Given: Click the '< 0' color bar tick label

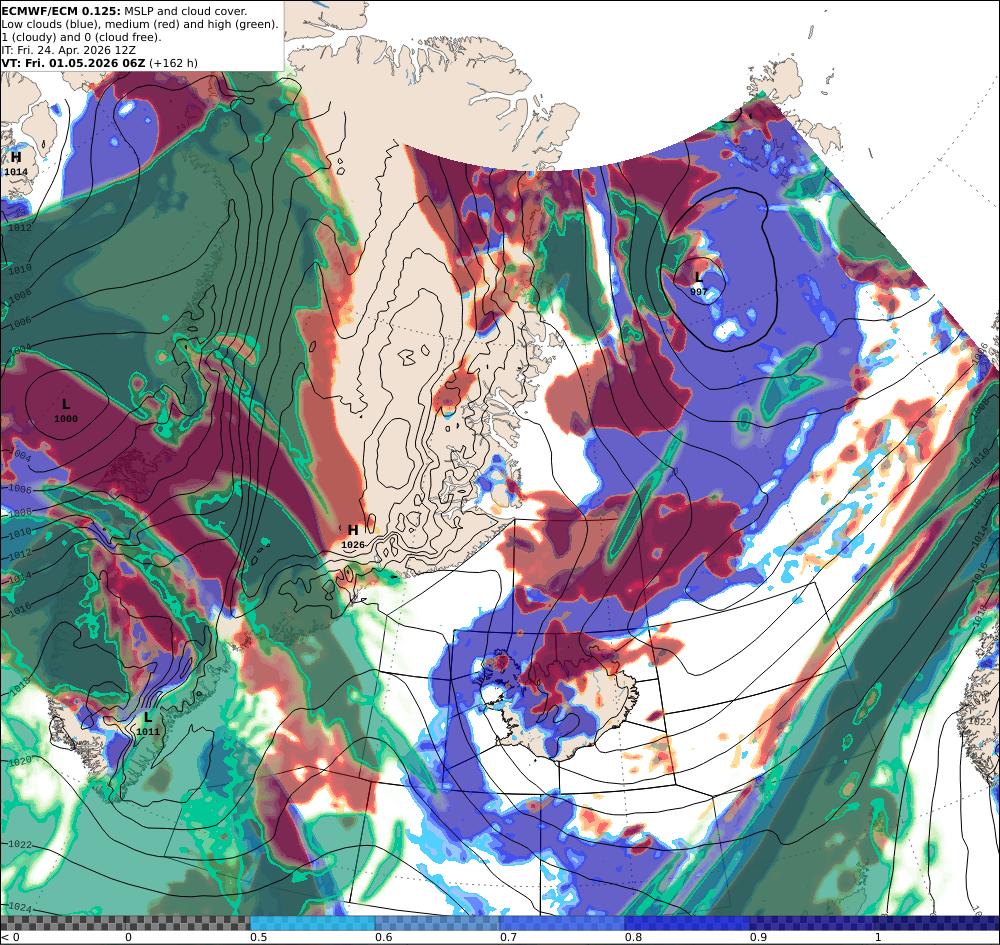Looking at the screenshot, I should coord(11,937).
